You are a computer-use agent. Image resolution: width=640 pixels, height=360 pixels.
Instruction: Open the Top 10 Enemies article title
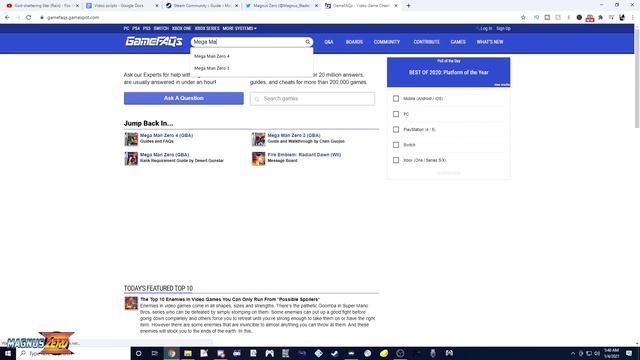click(x=230, y=299)
